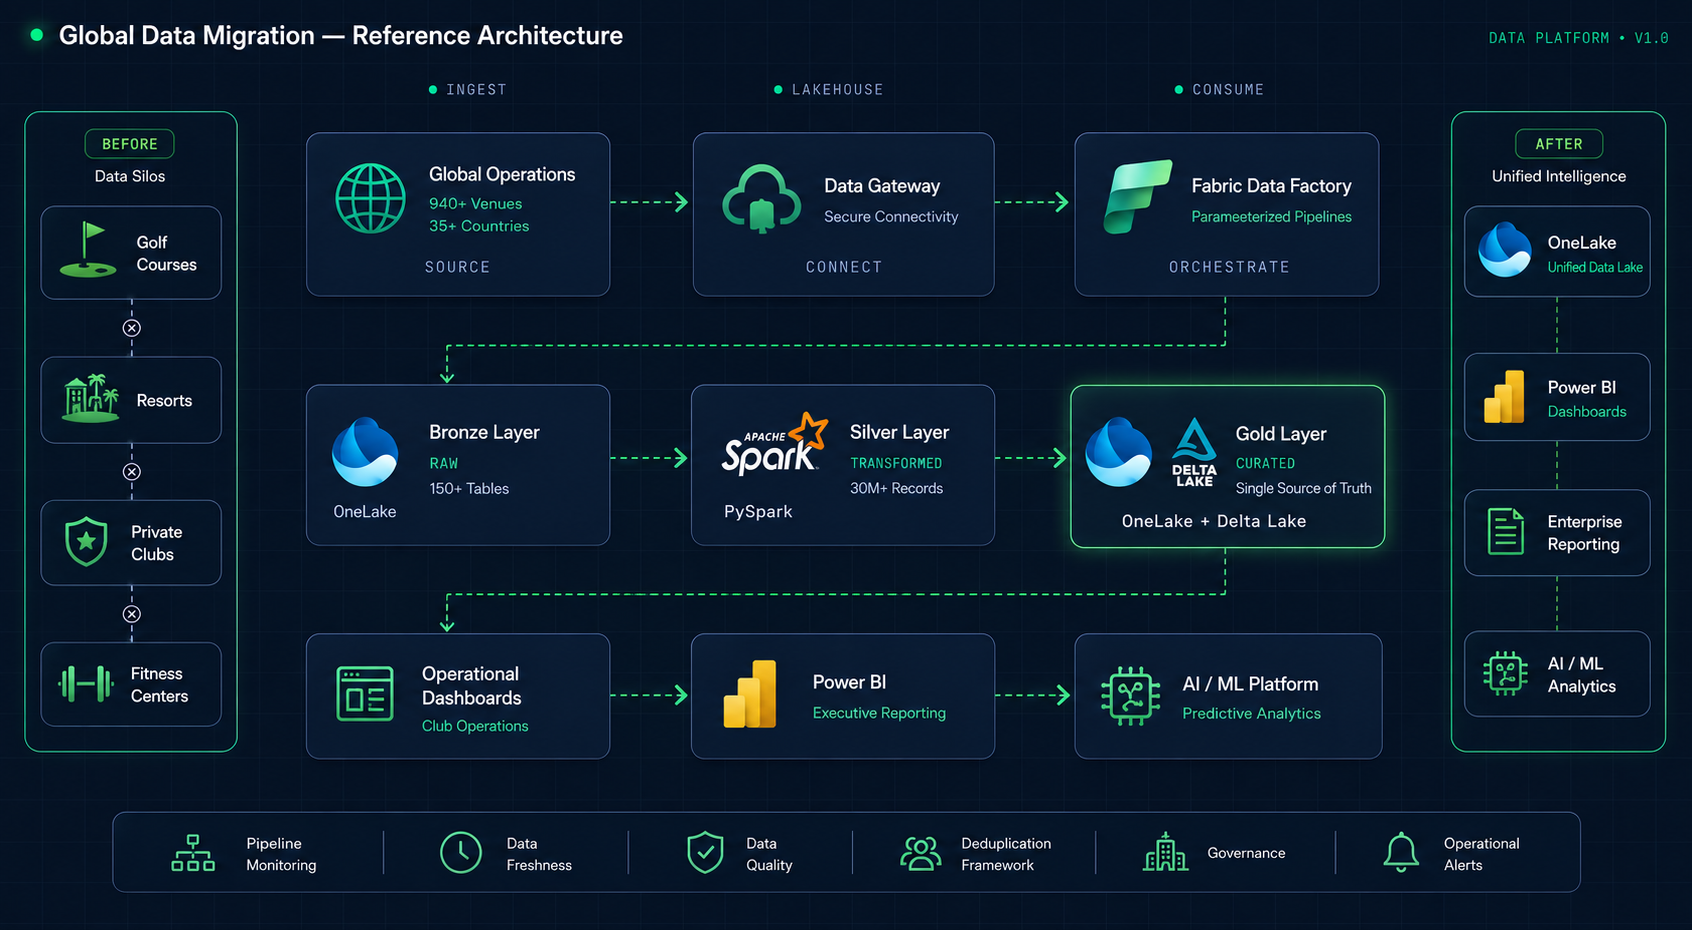The width and height of the screenshot is (1692, 930).
Task: Click the '30M+ Records' text
Action: click(x=897, y=489)
